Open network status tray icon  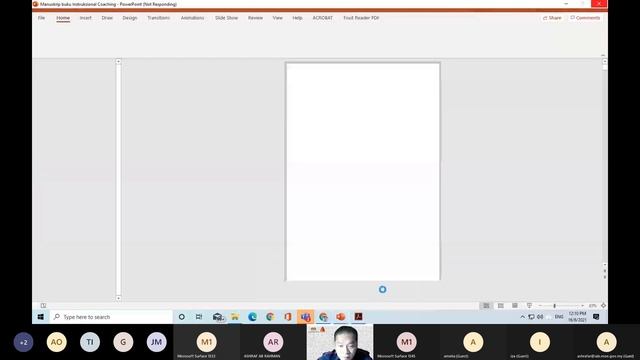(531, 317)
